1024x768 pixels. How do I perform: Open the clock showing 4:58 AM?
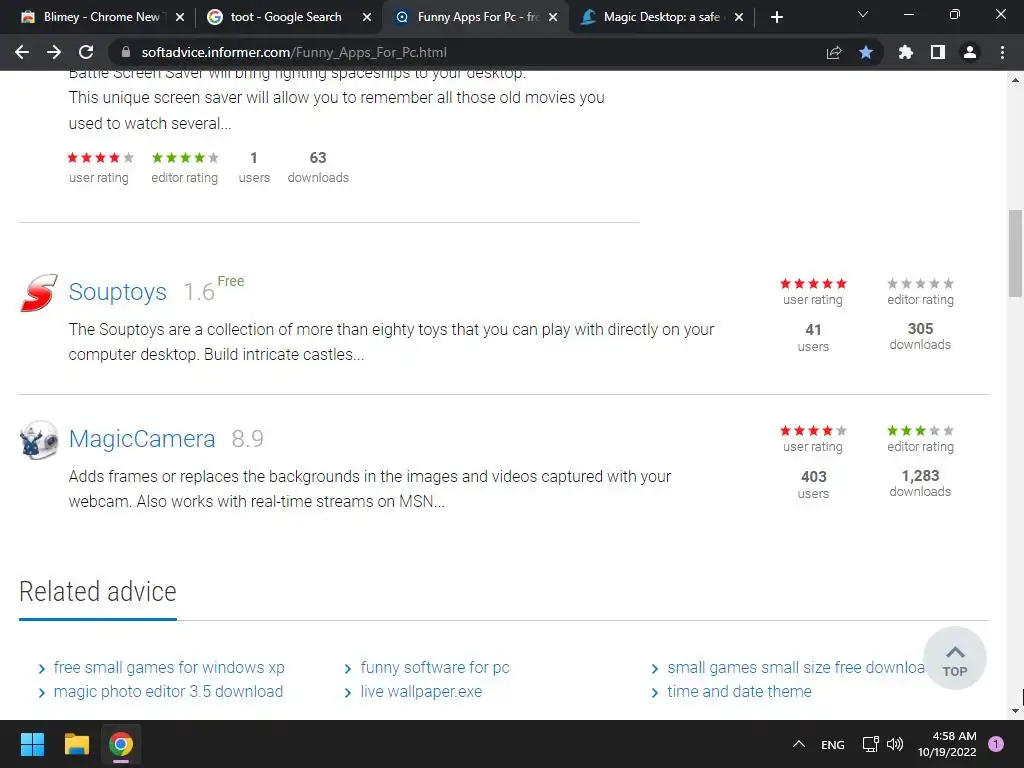(947, 744)
